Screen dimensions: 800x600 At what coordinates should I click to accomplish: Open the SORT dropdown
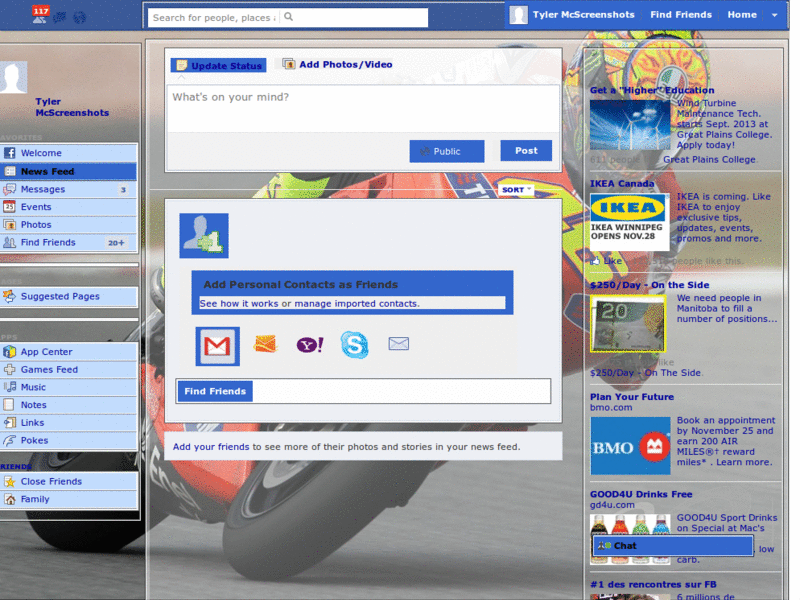pyautogui.click(x=516, y=190)
